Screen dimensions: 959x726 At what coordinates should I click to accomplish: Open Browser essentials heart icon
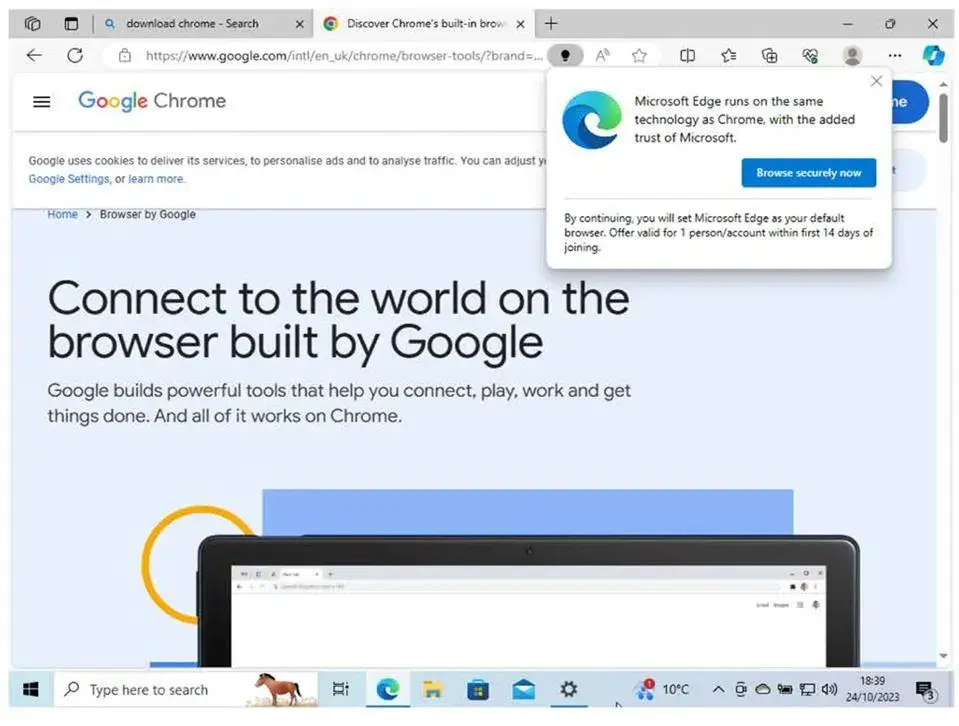[x=810, y=56]
